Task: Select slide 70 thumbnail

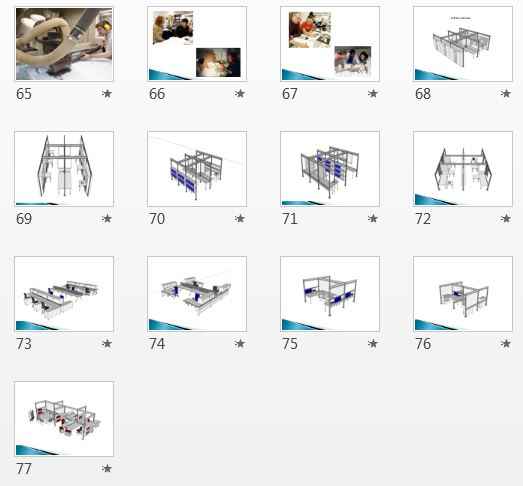Action: pyautogui.click(x=197, y=169)
